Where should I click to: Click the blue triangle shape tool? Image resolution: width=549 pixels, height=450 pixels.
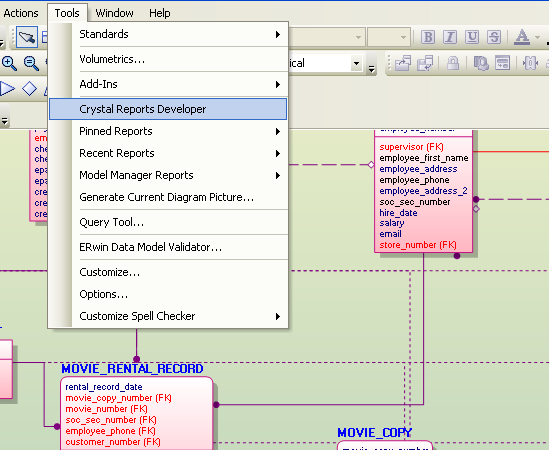(7, 89)
